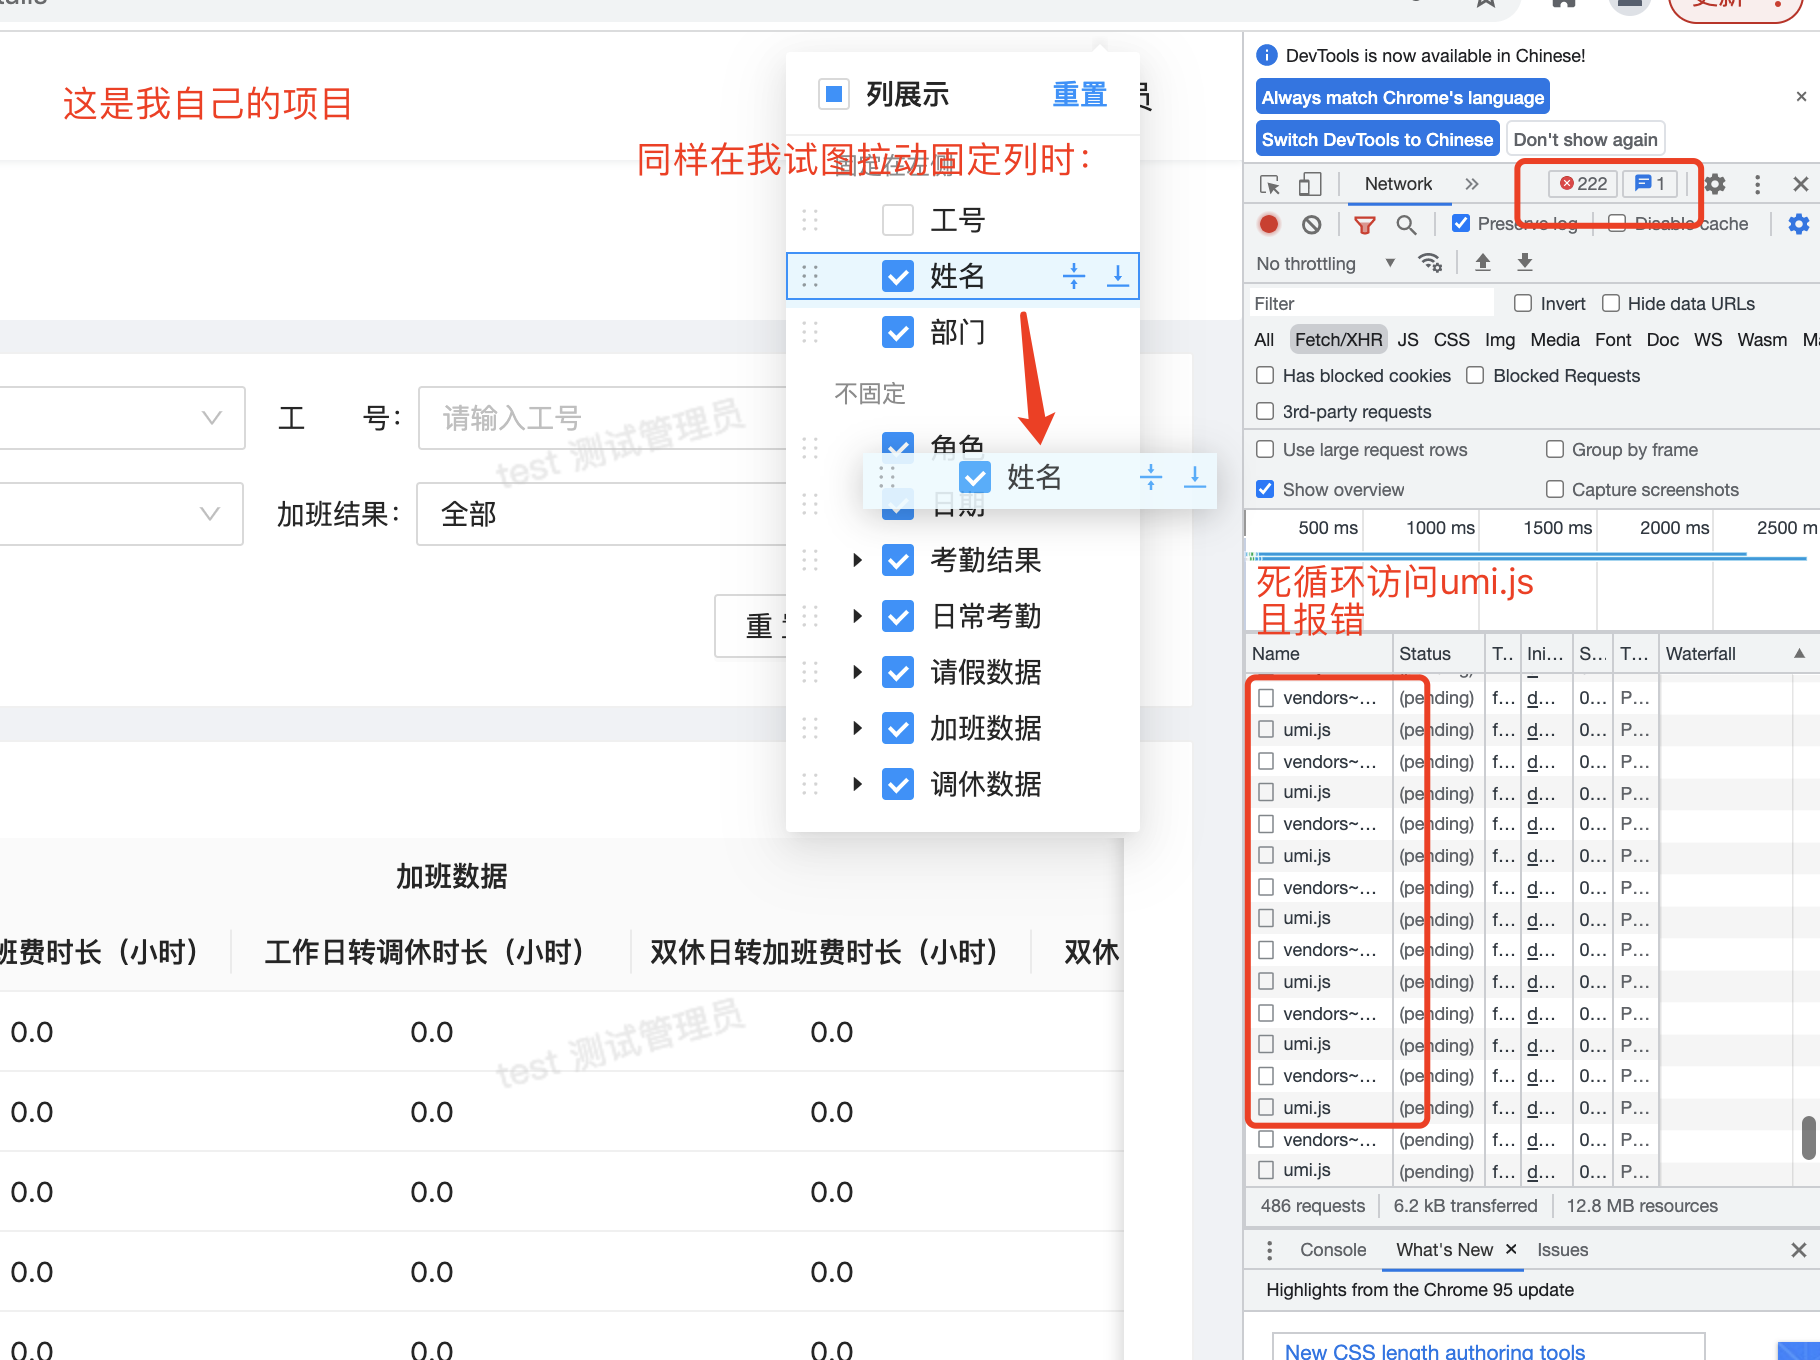Screen dimensions: 1820x1360
Task: Switch to the Console tab
Action: point(1332,1249)
